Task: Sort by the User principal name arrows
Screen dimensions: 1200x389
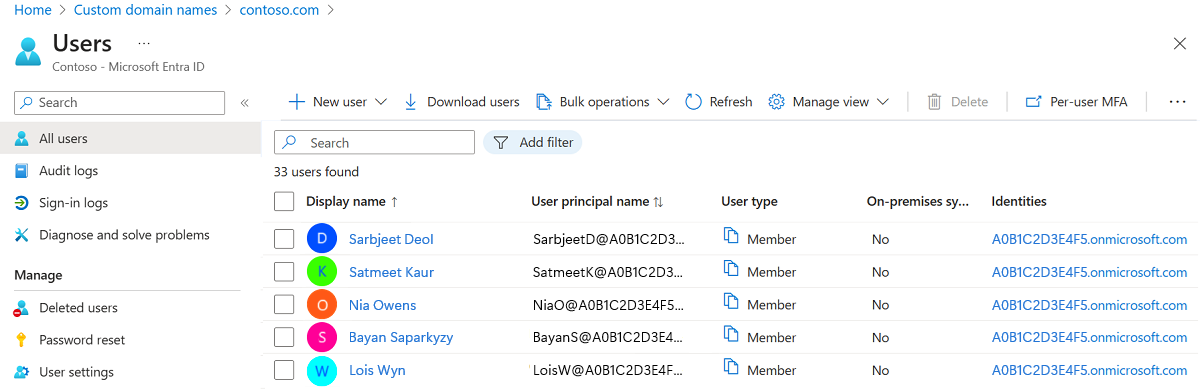Action: 658,202
